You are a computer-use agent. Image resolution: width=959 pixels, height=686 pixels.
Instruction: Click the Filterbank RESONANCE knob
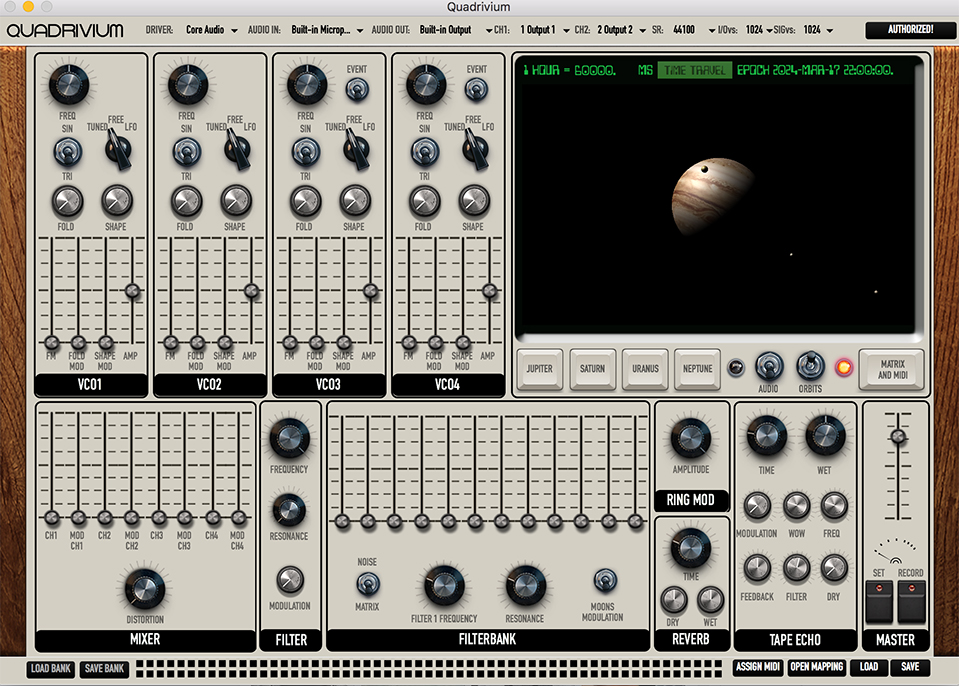(525, 586)
